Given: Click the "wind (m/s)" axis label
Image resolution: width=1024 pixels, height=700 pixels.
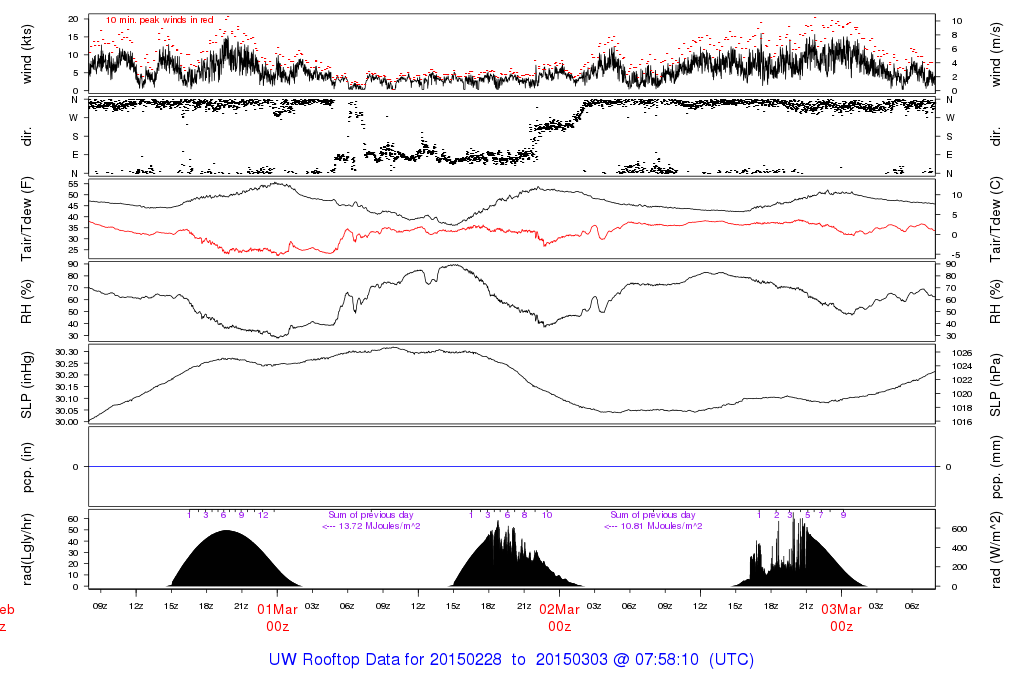Looking at the screenshot, I should pyautogui.click(x=996, y=54).
